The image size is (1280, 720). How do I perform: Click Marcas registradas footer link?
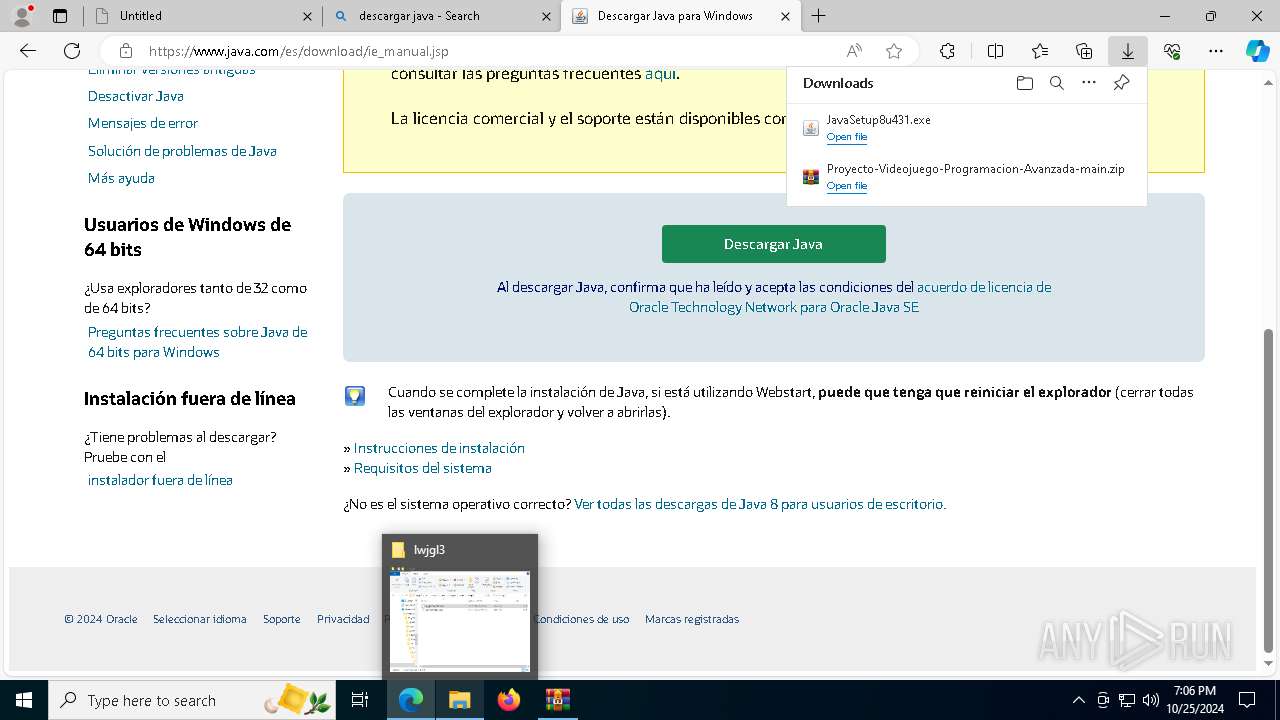point(692,619)
